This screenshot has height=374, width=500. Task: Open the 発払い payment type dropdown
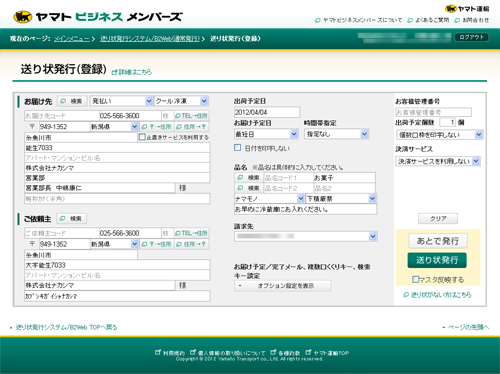121,101
